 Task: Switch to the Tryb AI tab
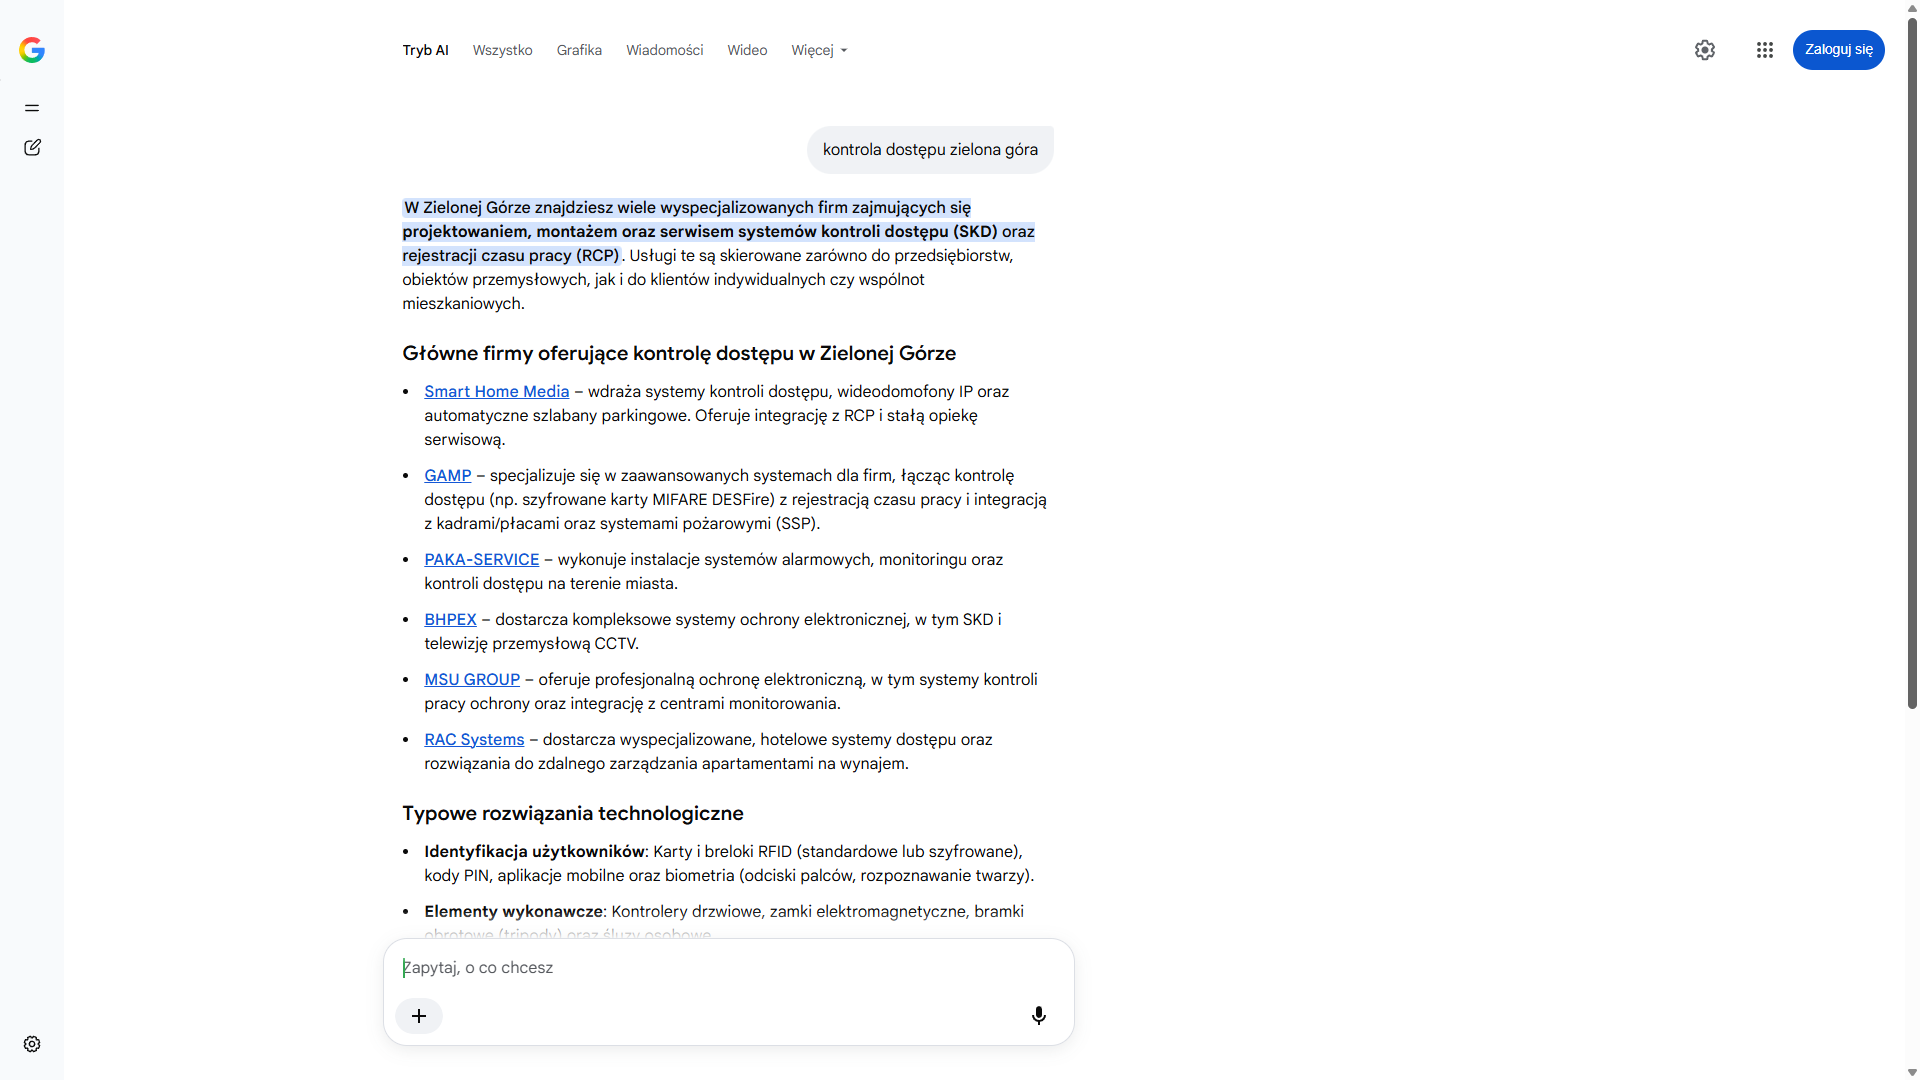[x=425, y=50]
